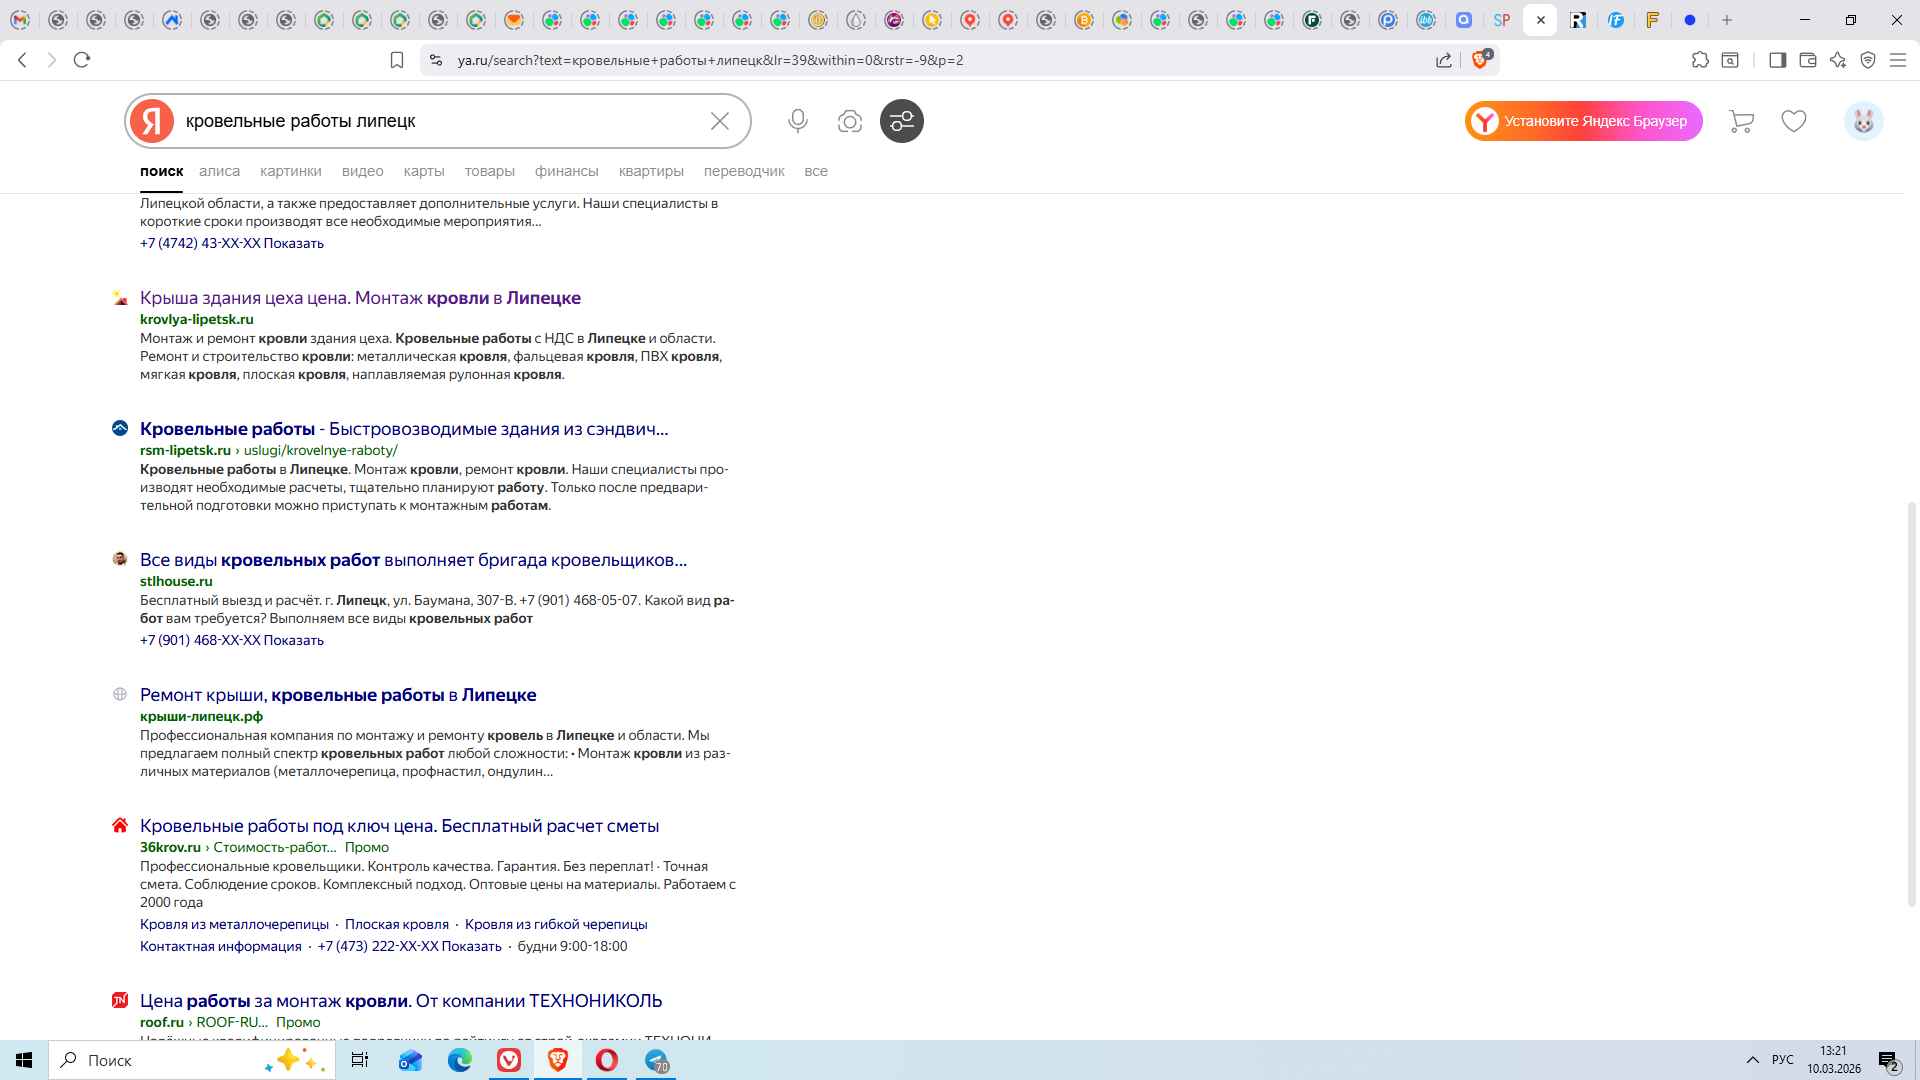Toggle the browser sidebar panel
The image size is (1920, 1080).
1777,60
